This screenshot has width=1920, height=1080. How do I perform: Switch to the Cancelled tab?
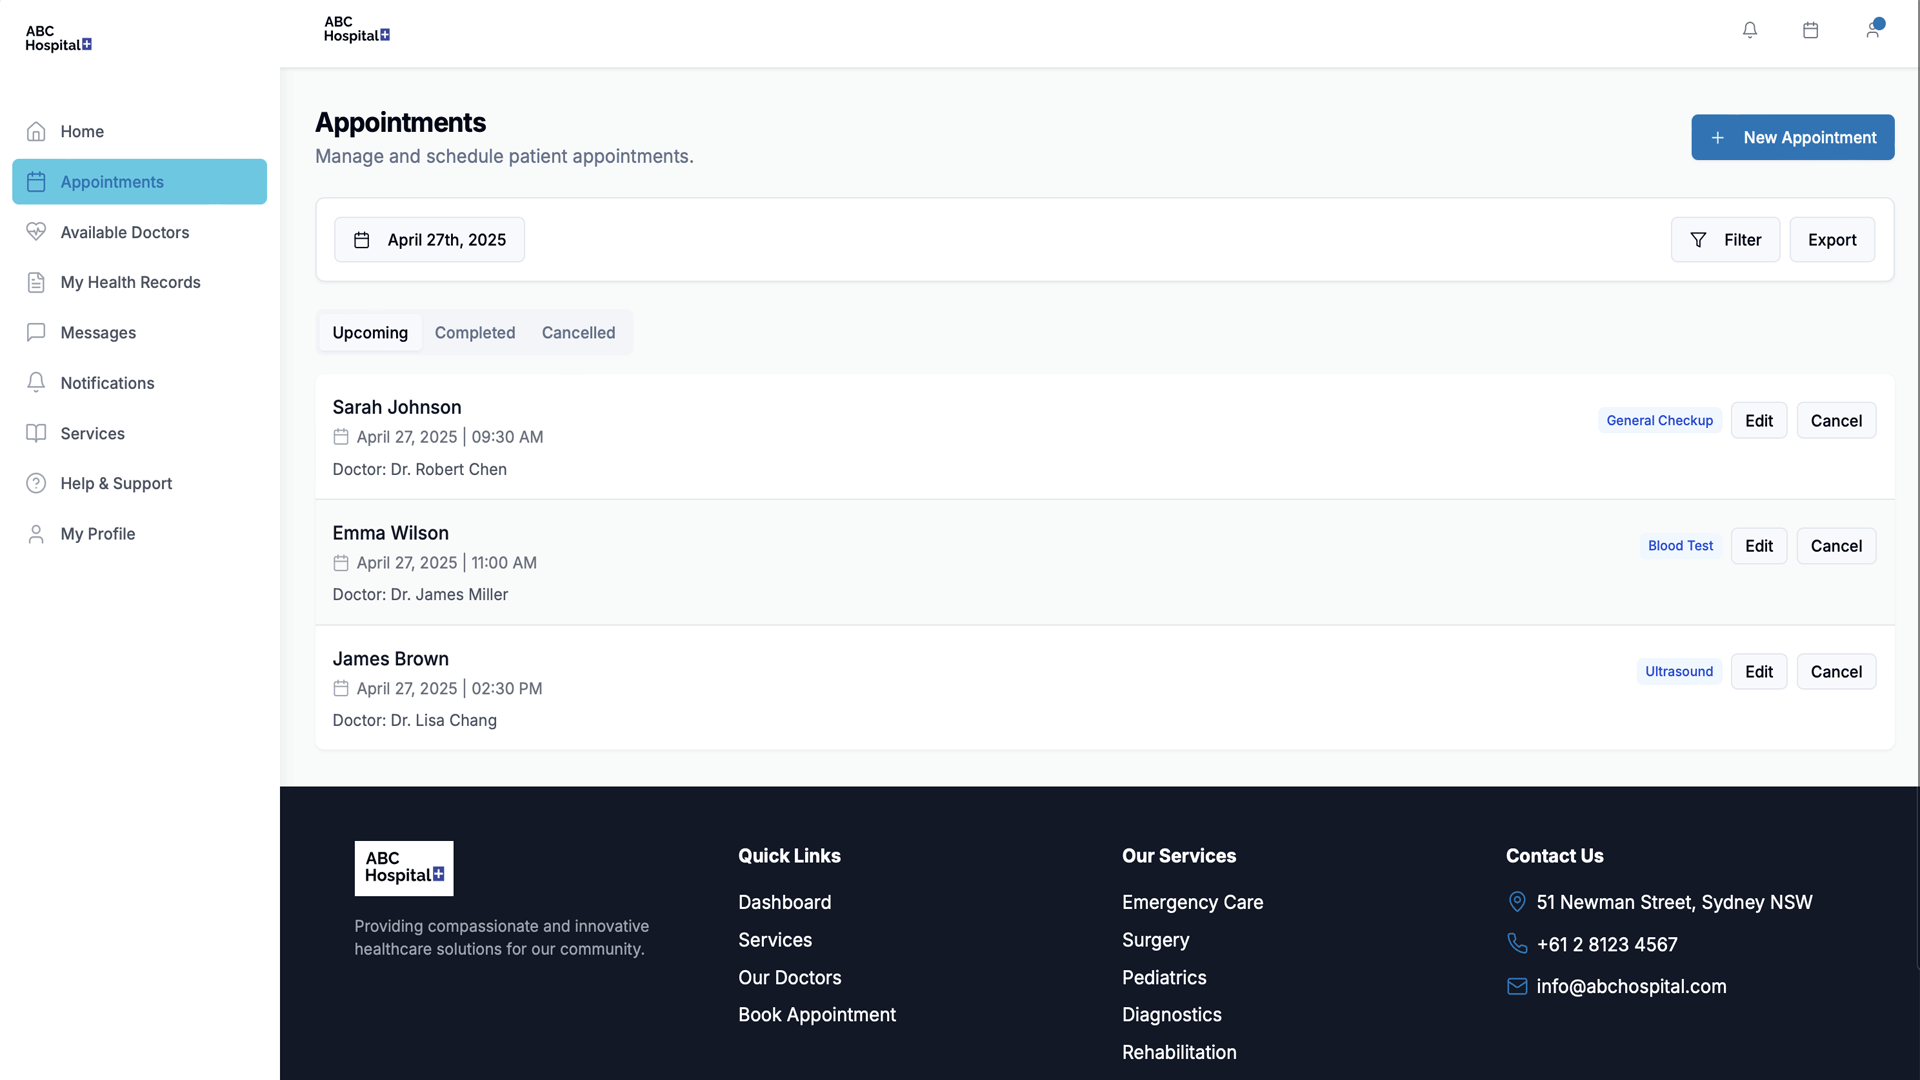pos(578,332)
